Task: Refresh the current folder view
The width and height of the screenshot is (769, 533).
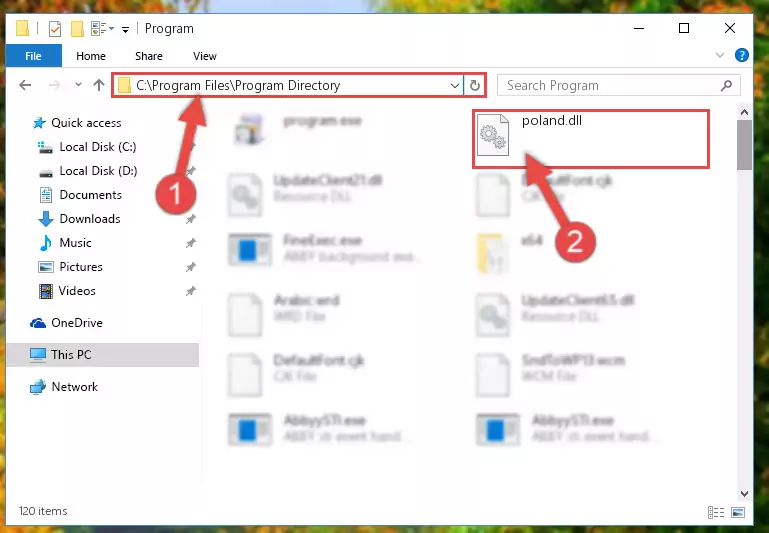Action: point(474,85)
